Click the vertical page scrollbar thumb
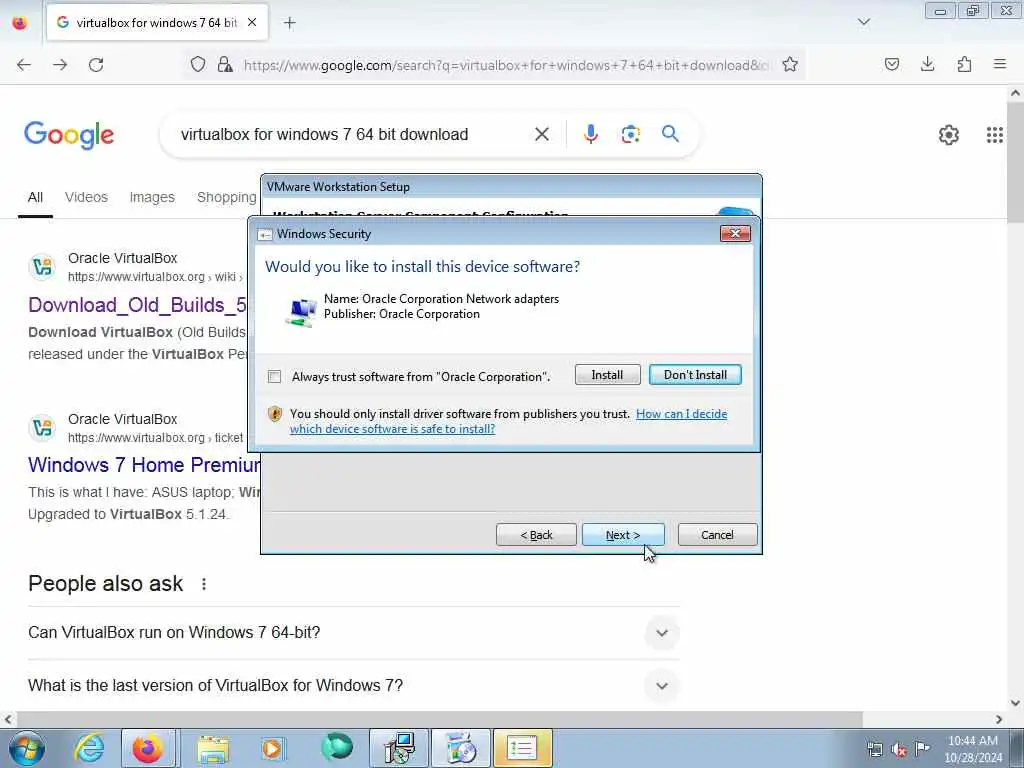This screenshot has height=768, width=1024. [x=1015, y=162]
